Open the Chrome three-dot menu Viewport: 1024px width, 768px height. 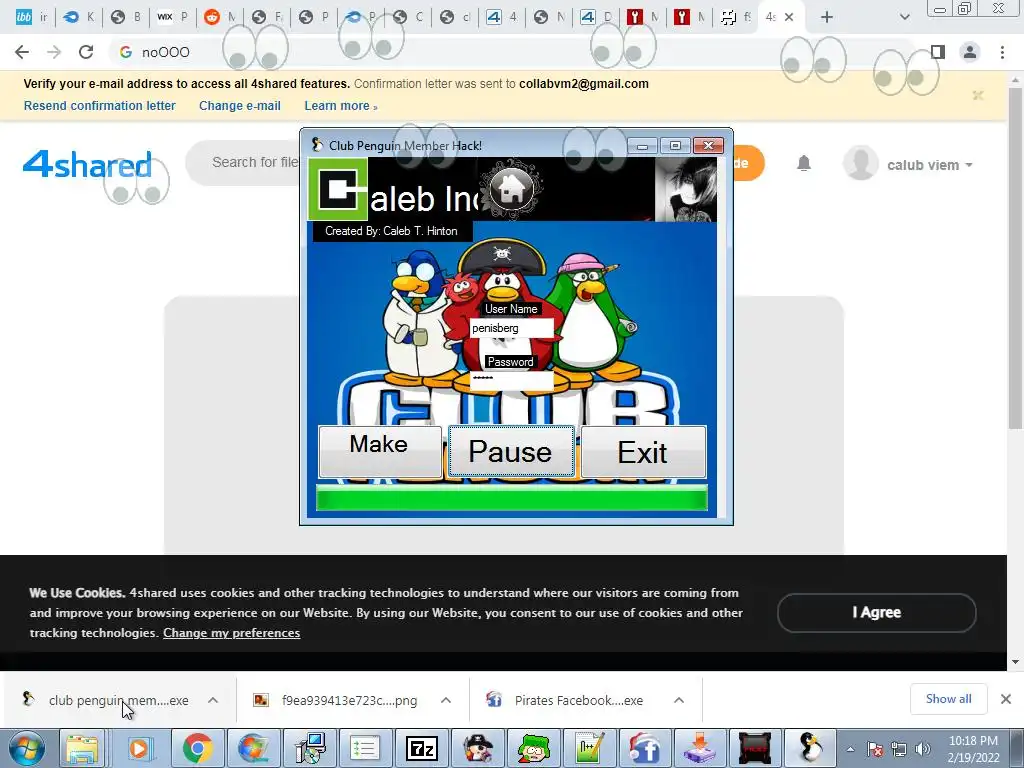pyautogui.click(x=1002, y=52)
